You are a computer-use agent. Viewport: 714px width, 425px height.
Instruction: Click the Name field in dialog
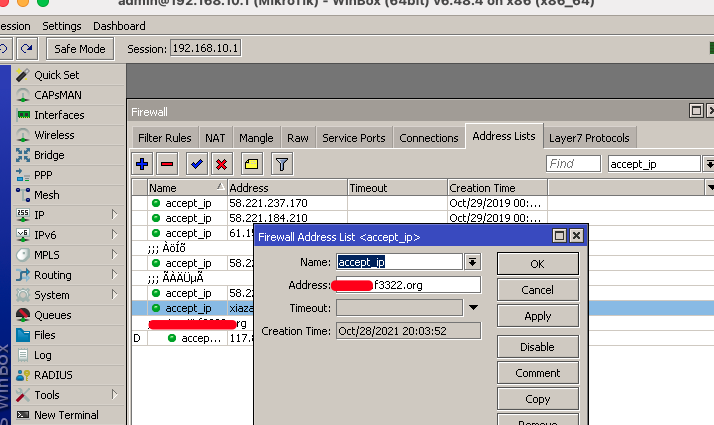(399, 262)
